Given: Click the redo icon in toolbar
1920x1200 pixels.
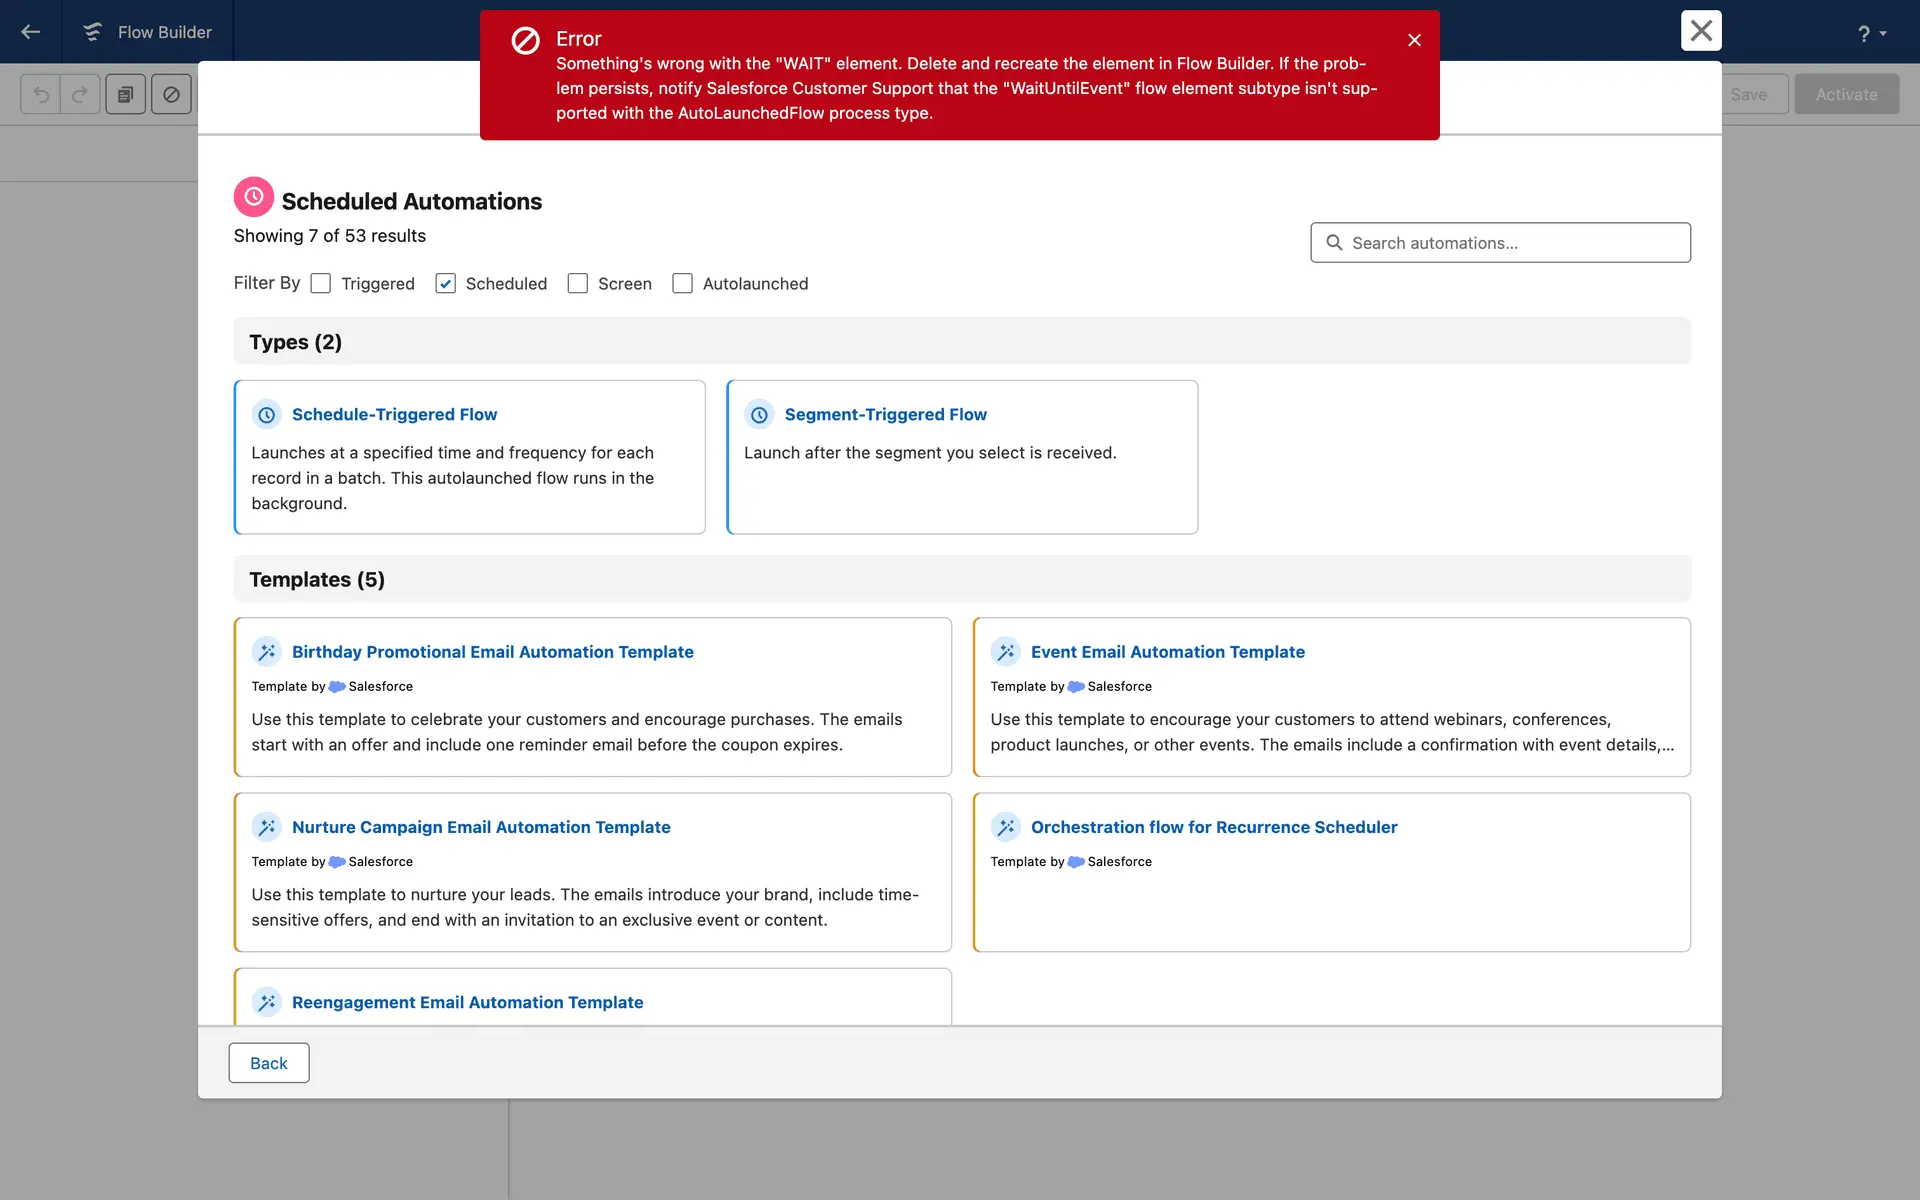Looking at the screenshot, I should tap(80, 94).
